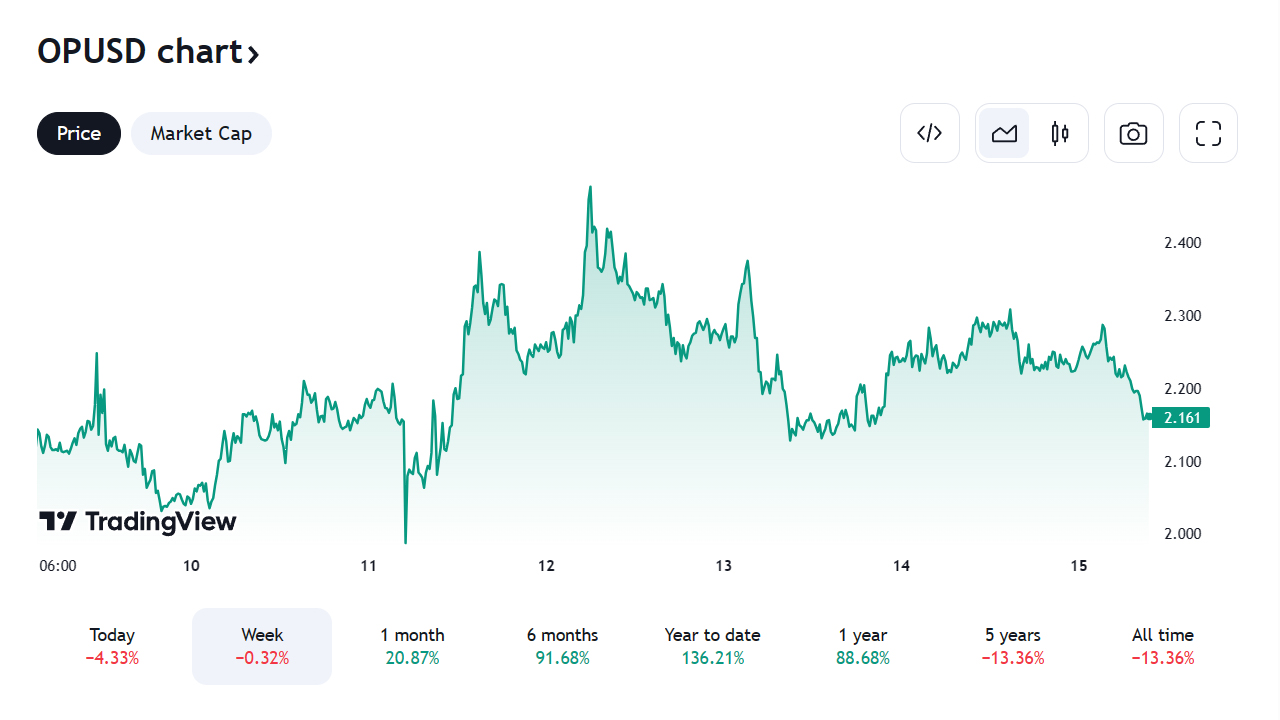The width and height of the screenshot is (1280, 720).
Task: Switch to area chart style
Action: coord(1004,133)
